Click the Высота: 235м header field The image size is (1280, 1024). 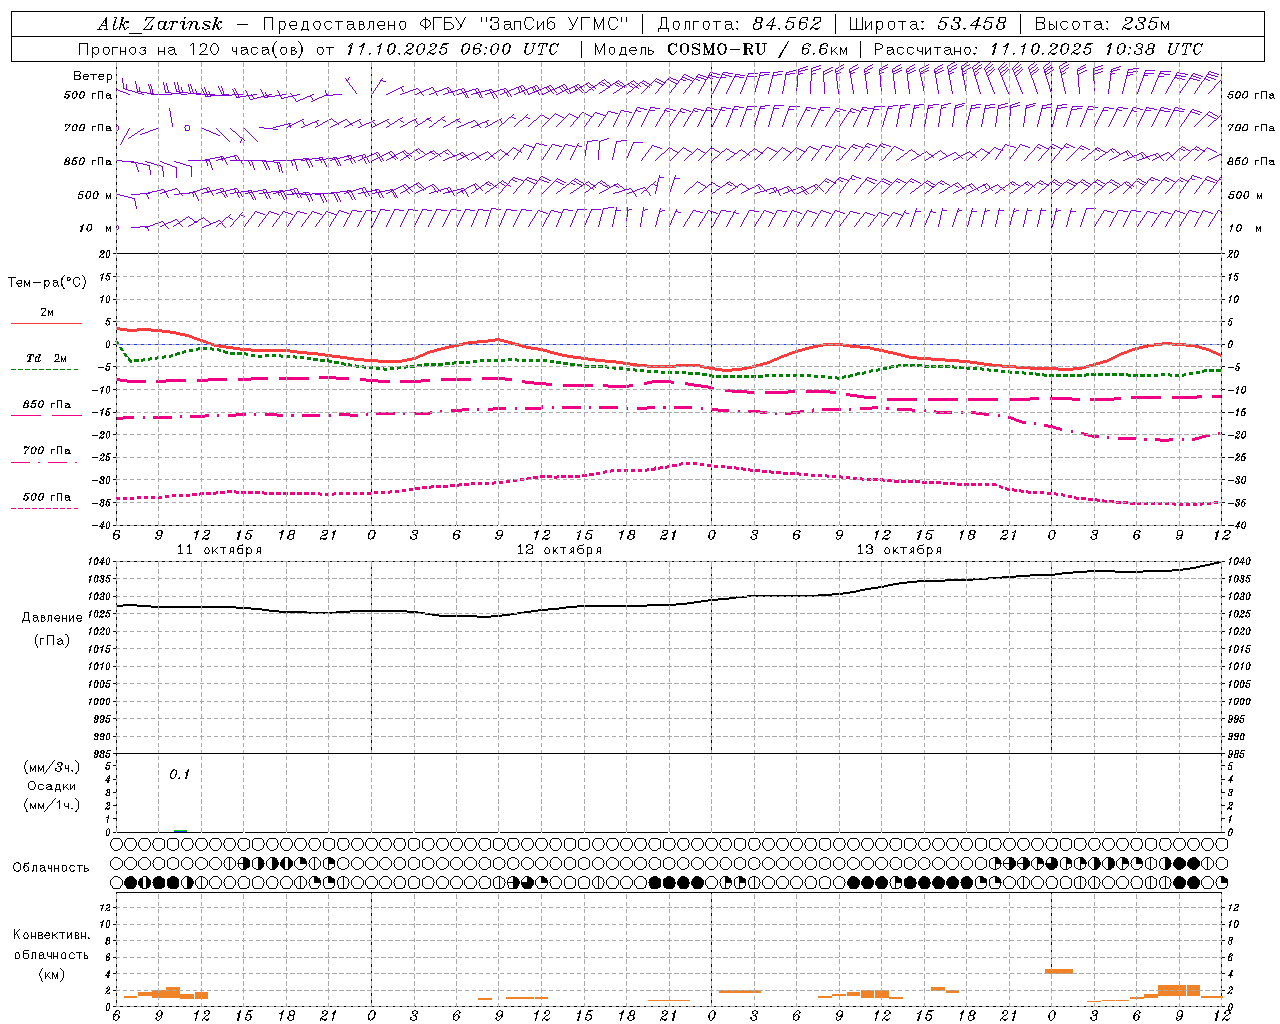tap(1102, 24)
